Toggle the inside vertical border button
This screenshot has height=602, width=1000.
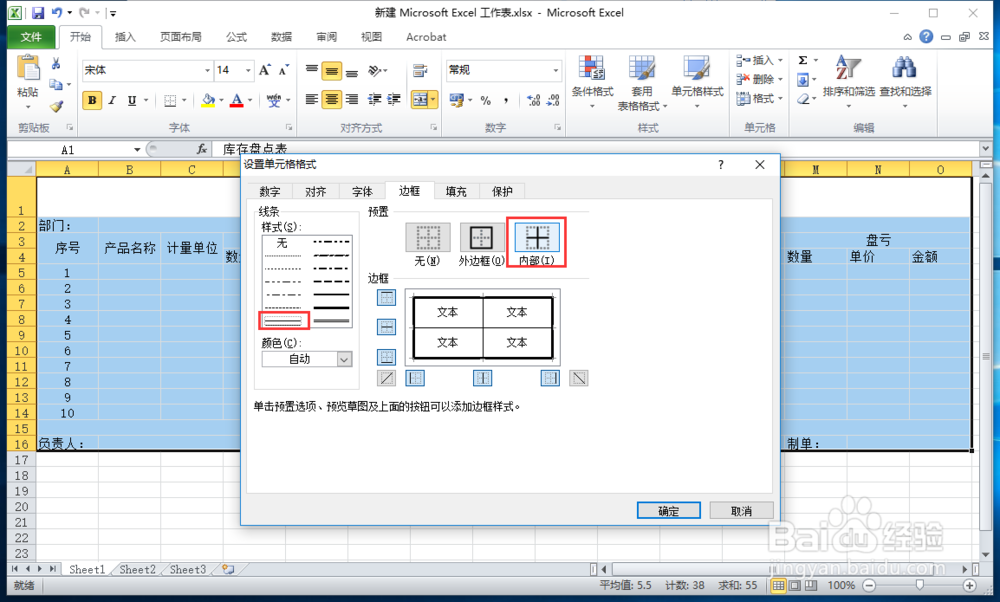point(483,378)
